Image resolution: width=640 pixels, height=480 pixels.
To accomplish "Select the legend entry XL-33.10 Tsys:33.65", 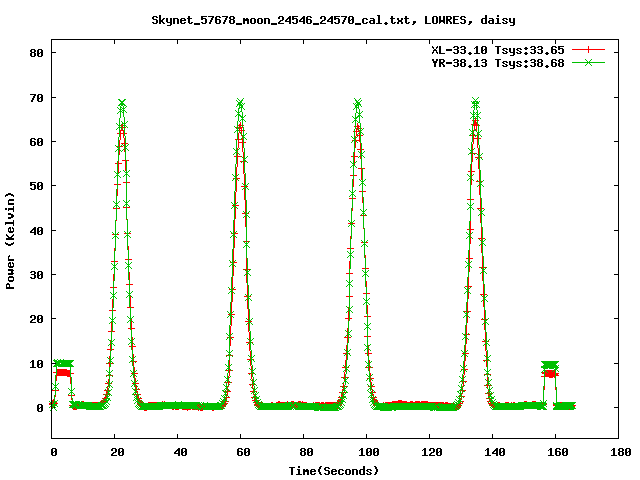I will (x=498, y=50).
